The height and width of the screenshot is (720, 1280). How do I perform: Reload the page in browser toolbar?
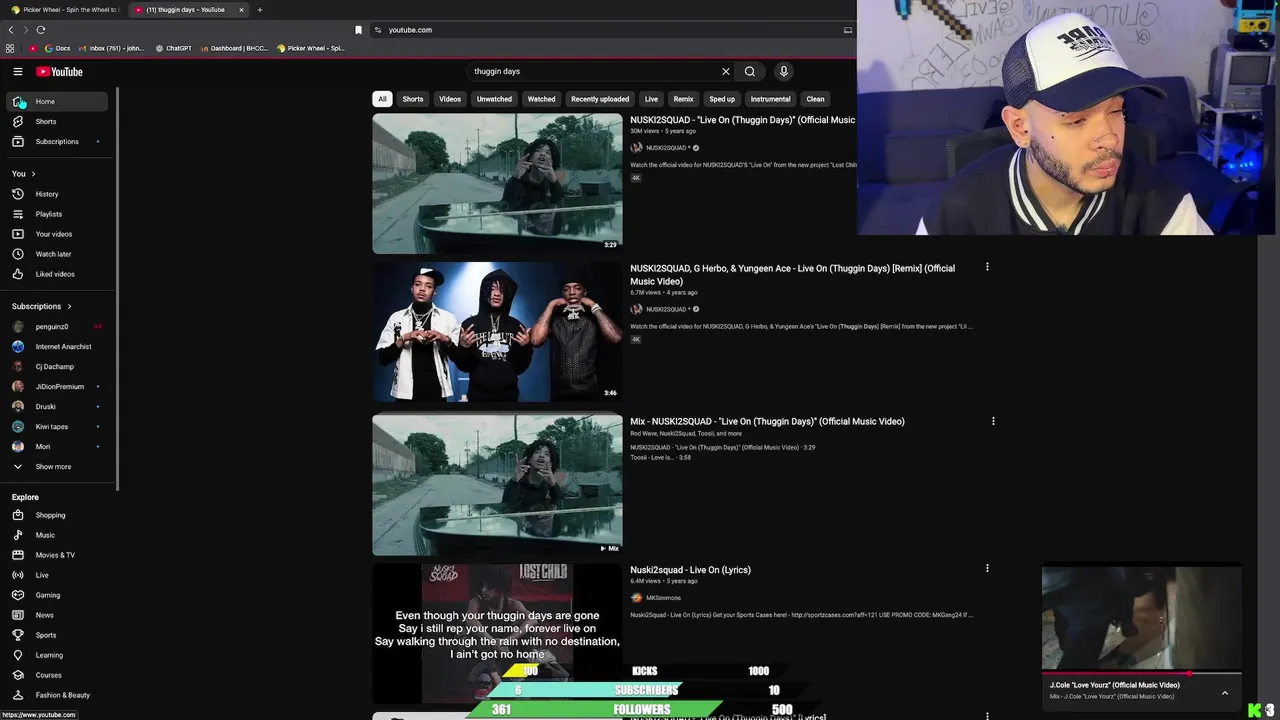tap(41, 30)
